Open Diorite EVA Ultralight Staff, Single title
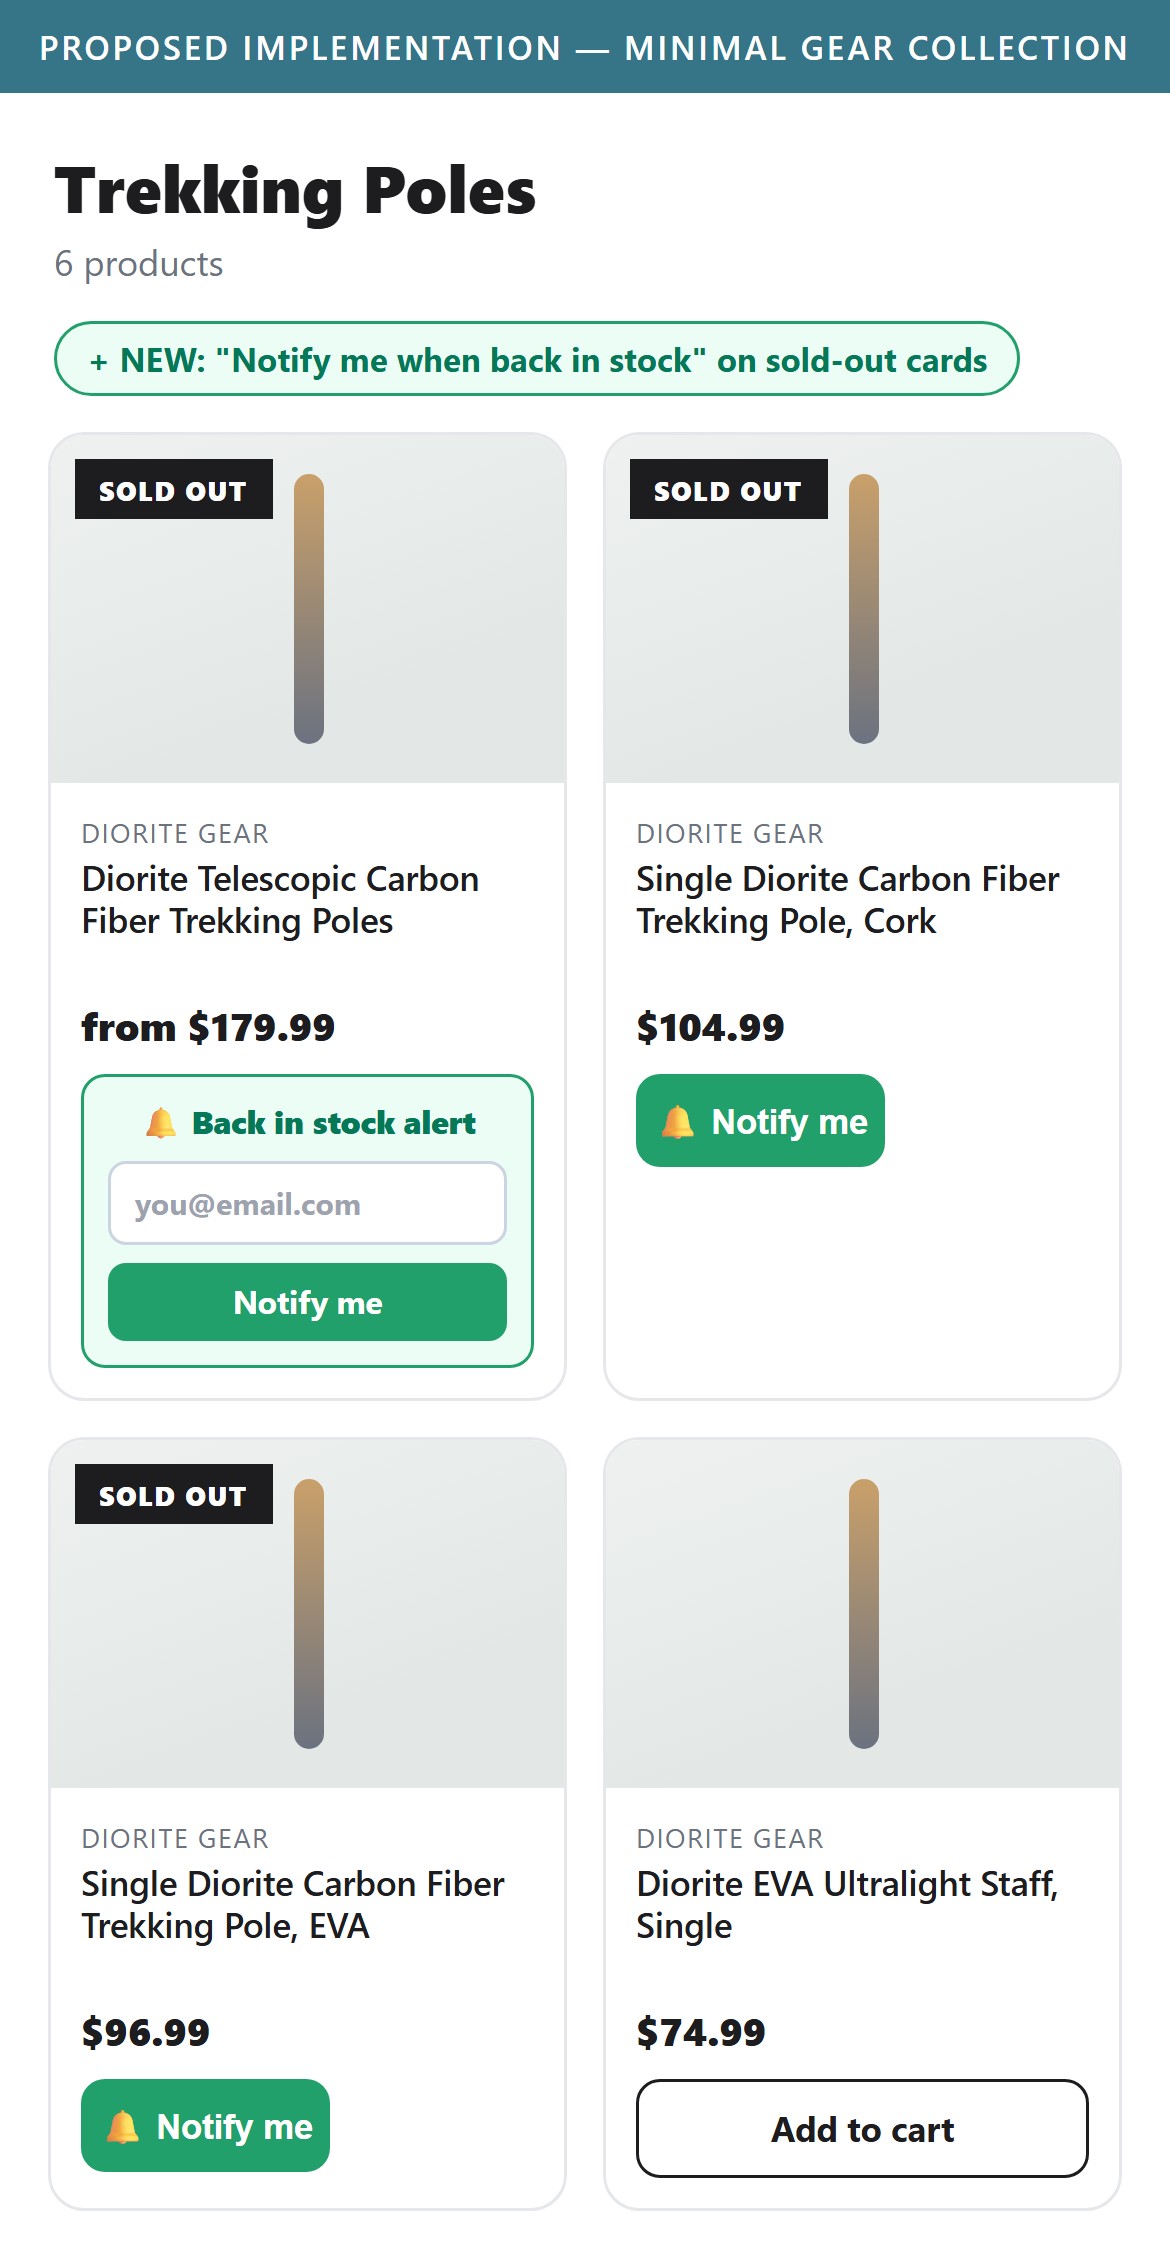This screenshot has width=1170, height=2265. click(847, 1905)
